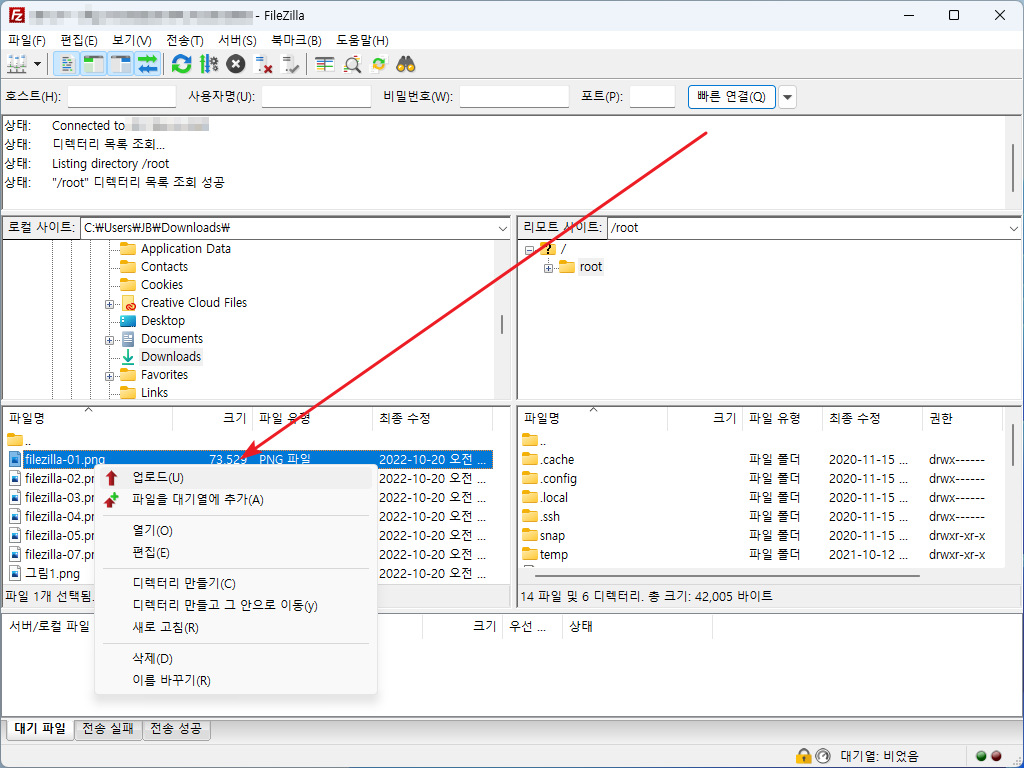Expand the remote root folder node
This screenshot has height=768, width=1024.
click(x=549, y=268)
